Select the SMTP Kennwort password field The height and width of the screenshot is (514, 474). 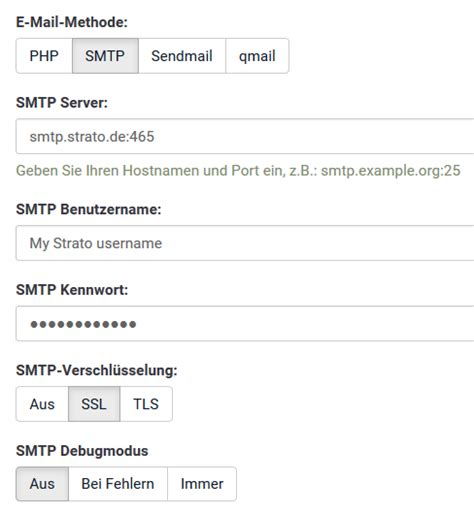click(245, 323)
